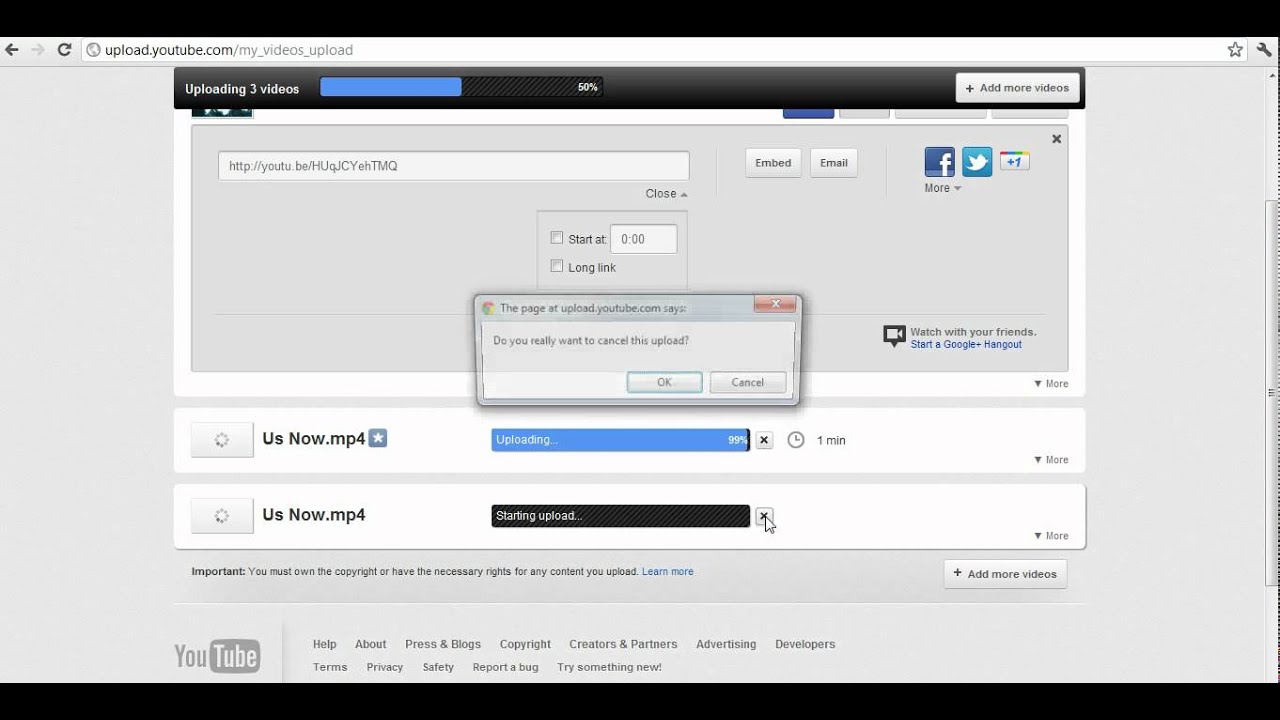Close the confirmation dialog with red X

776,304
